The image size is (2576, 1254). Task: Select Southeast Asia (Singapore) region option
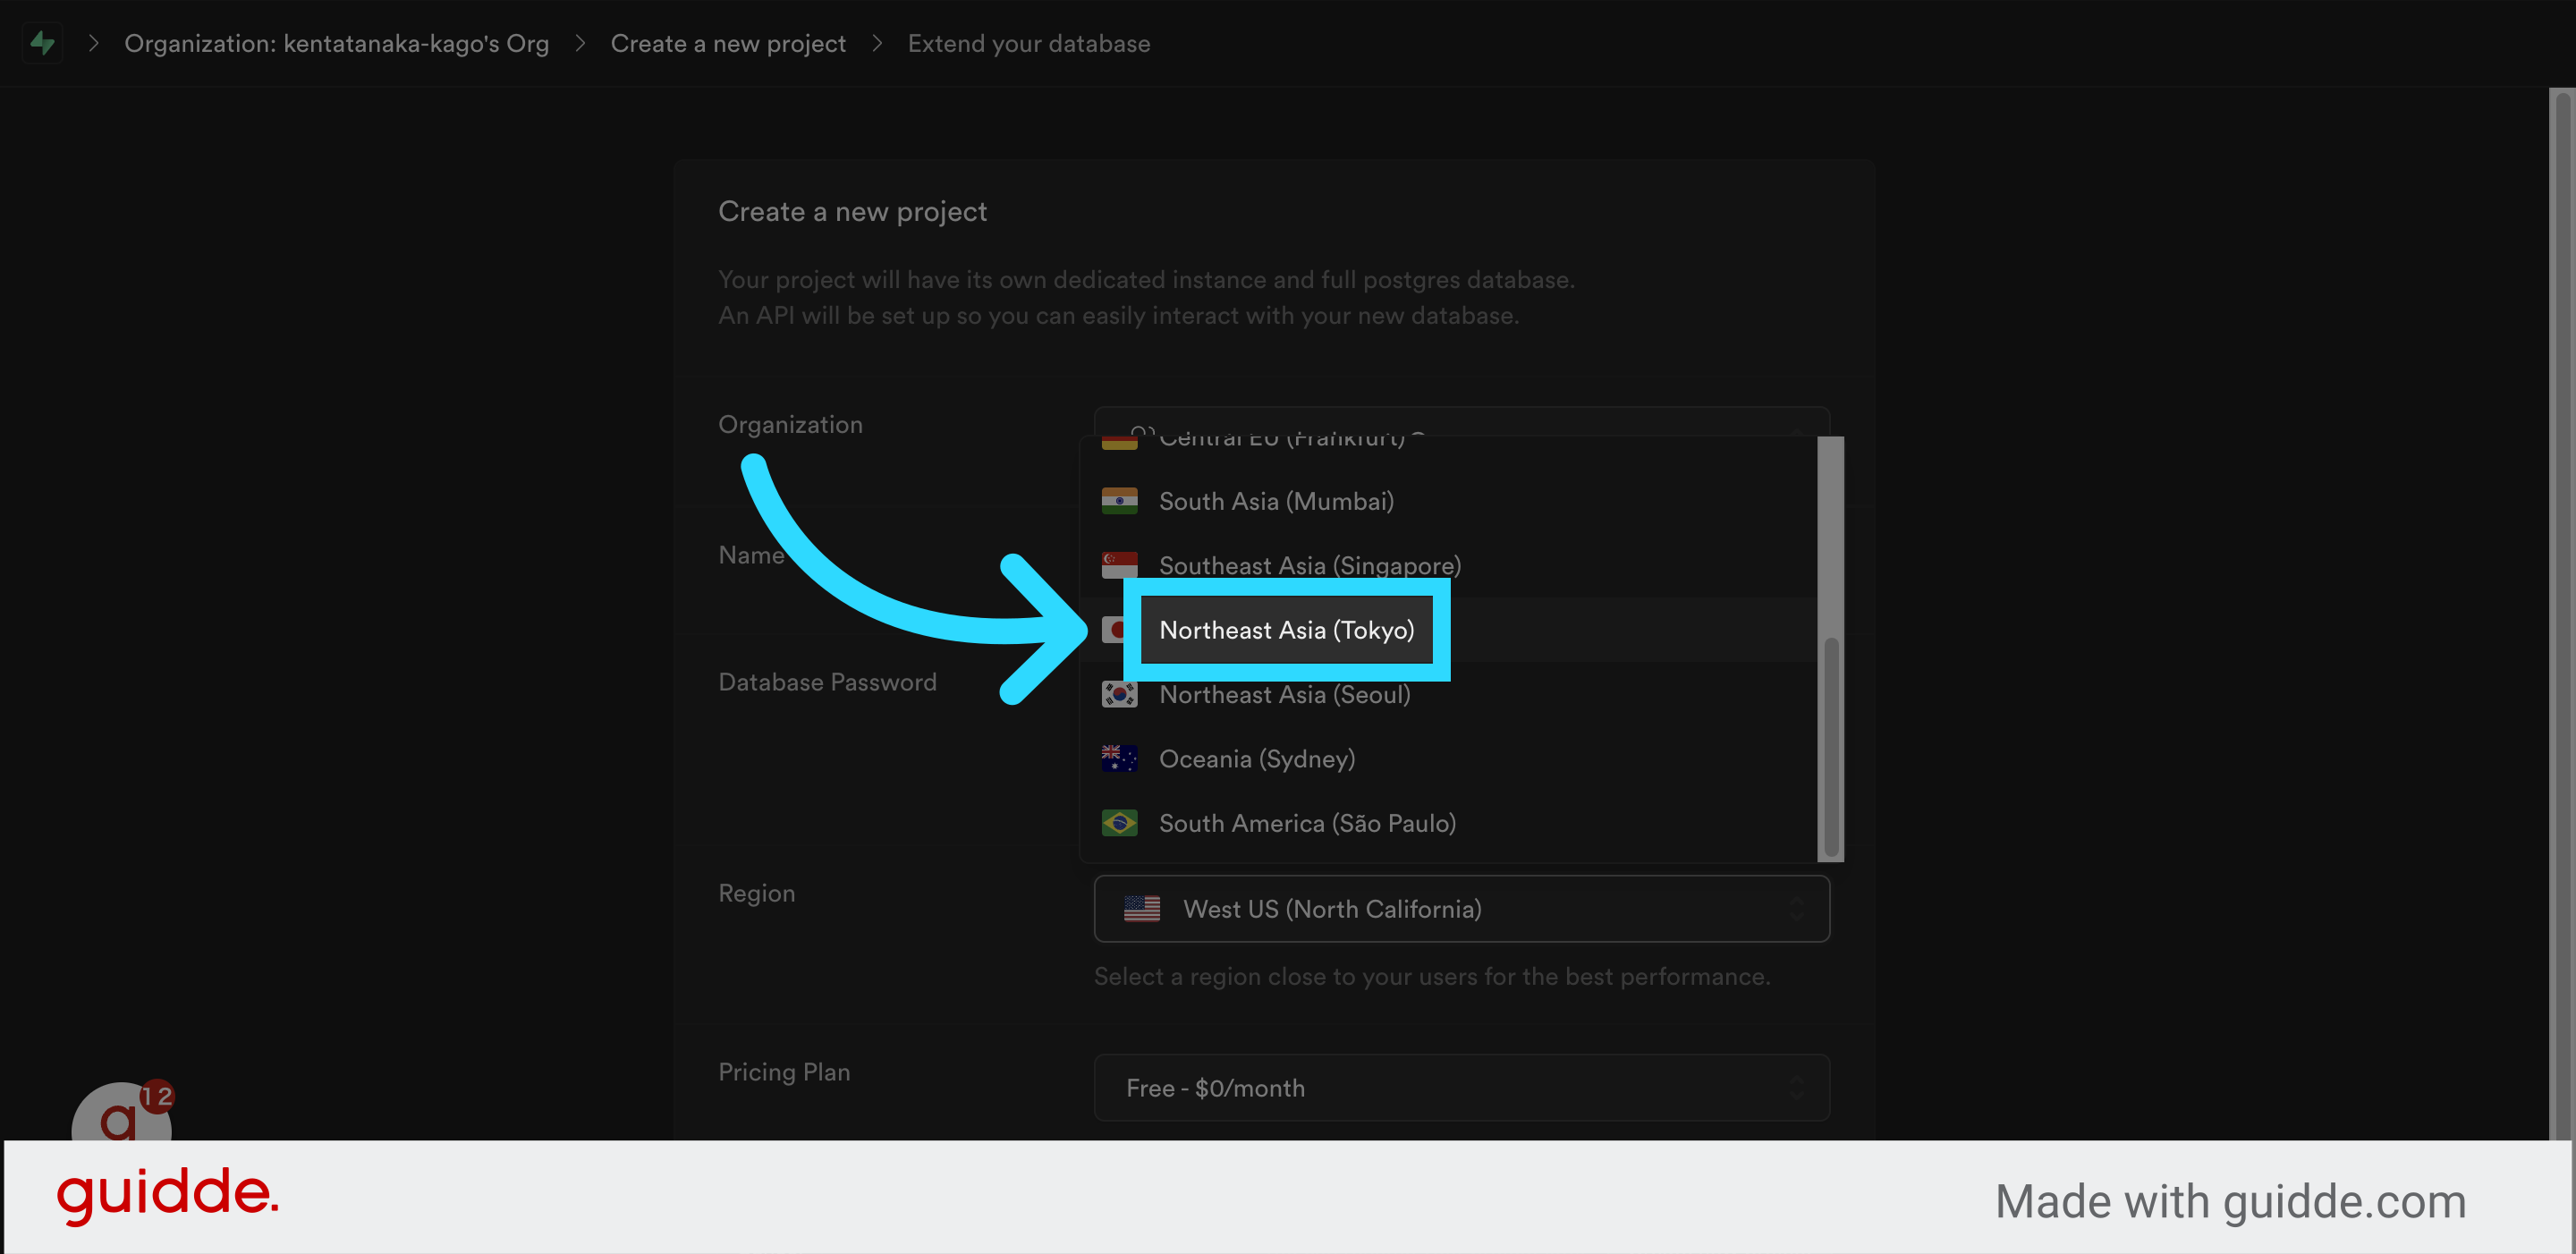click(1449, 565)
